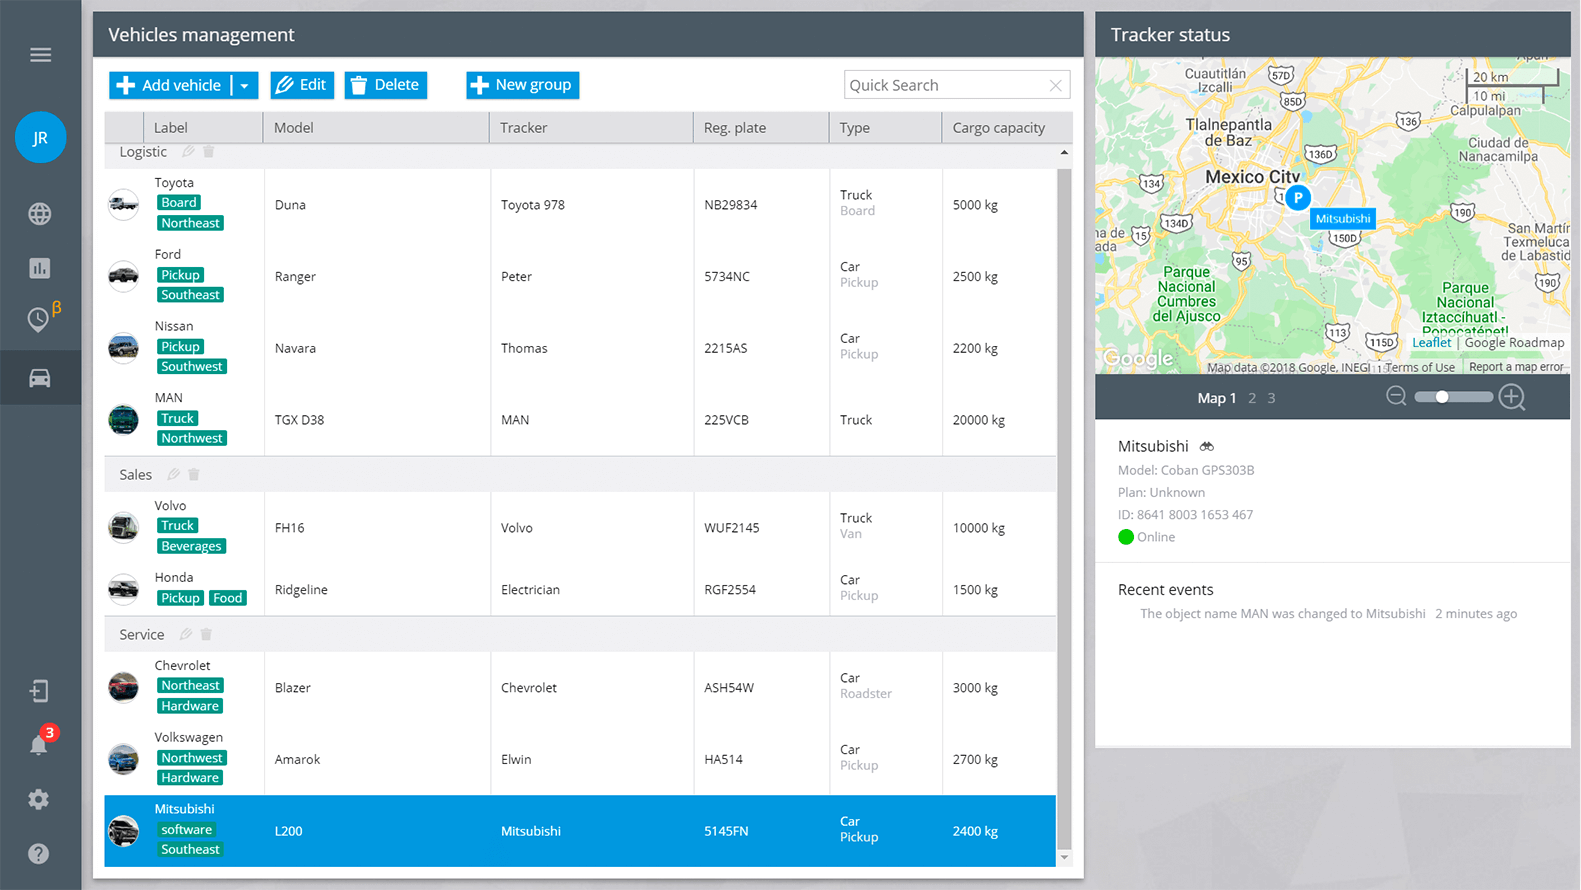Open the JR user profile avatar
This screenshot has width=1581, height=890.
click(40, 137)
